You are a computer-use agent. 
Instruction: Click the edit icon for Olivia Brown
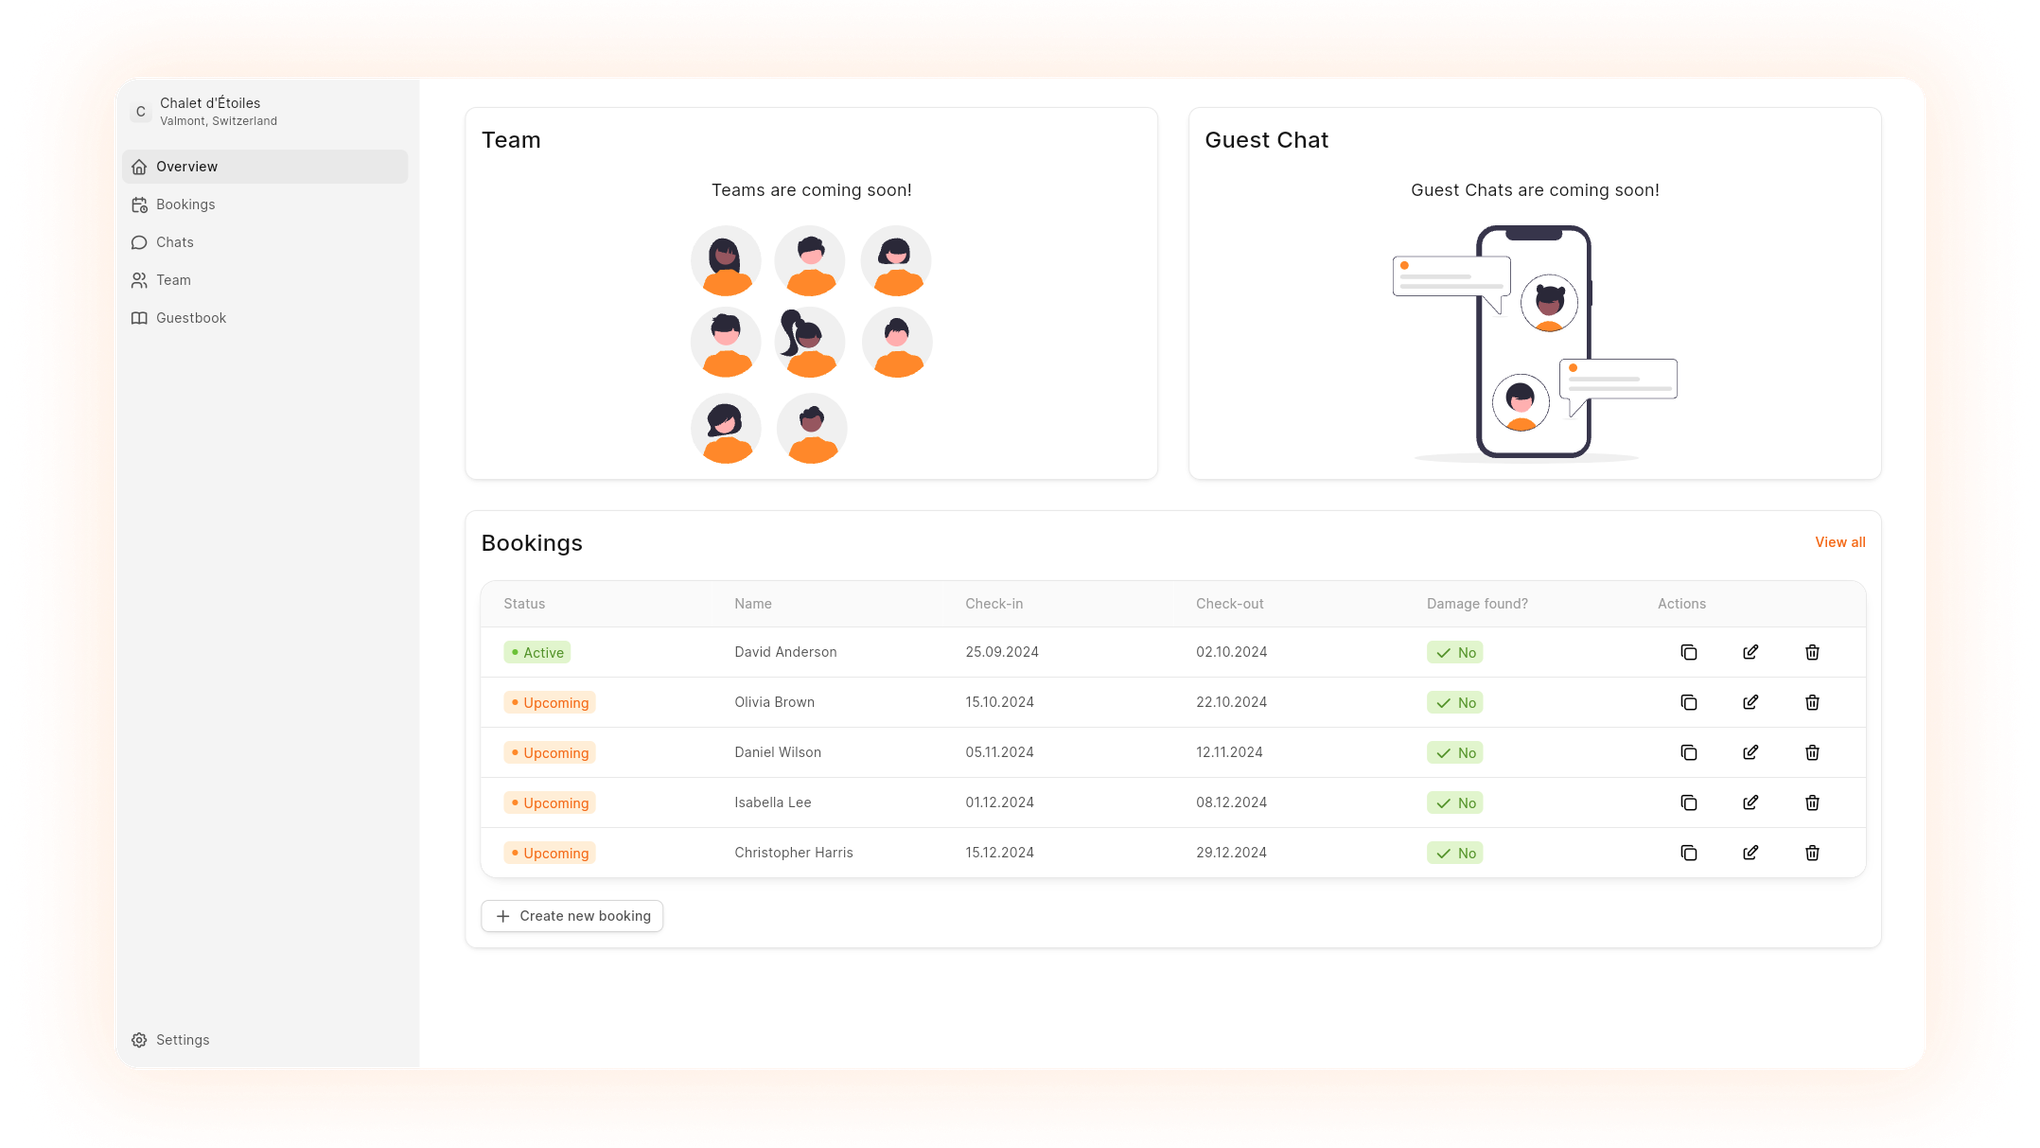(x=1750, y=702)
